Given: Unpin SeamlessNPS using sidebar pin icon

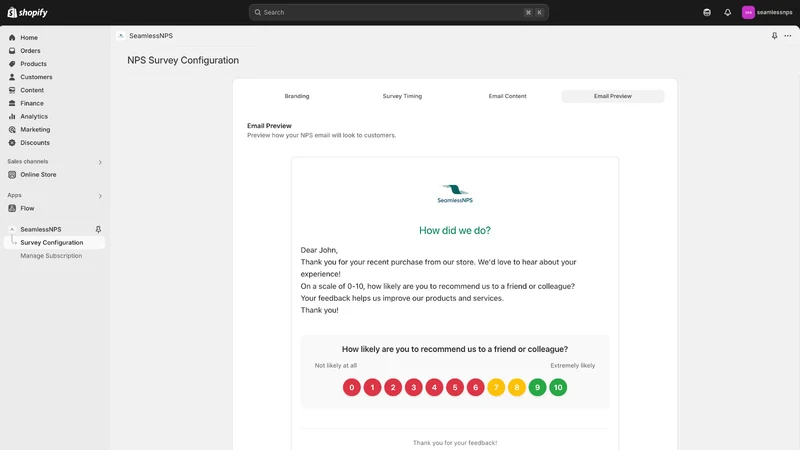Looking at the screenshot, I should coord(98,230).
